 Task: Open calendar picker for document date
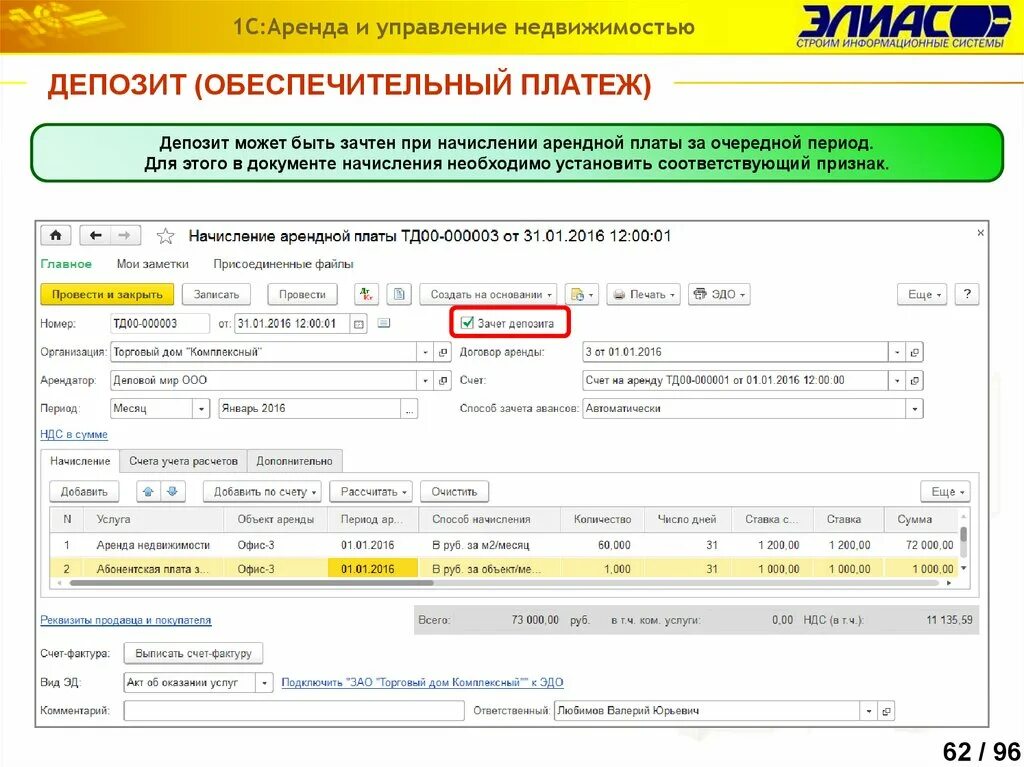(x=358, y=323)
